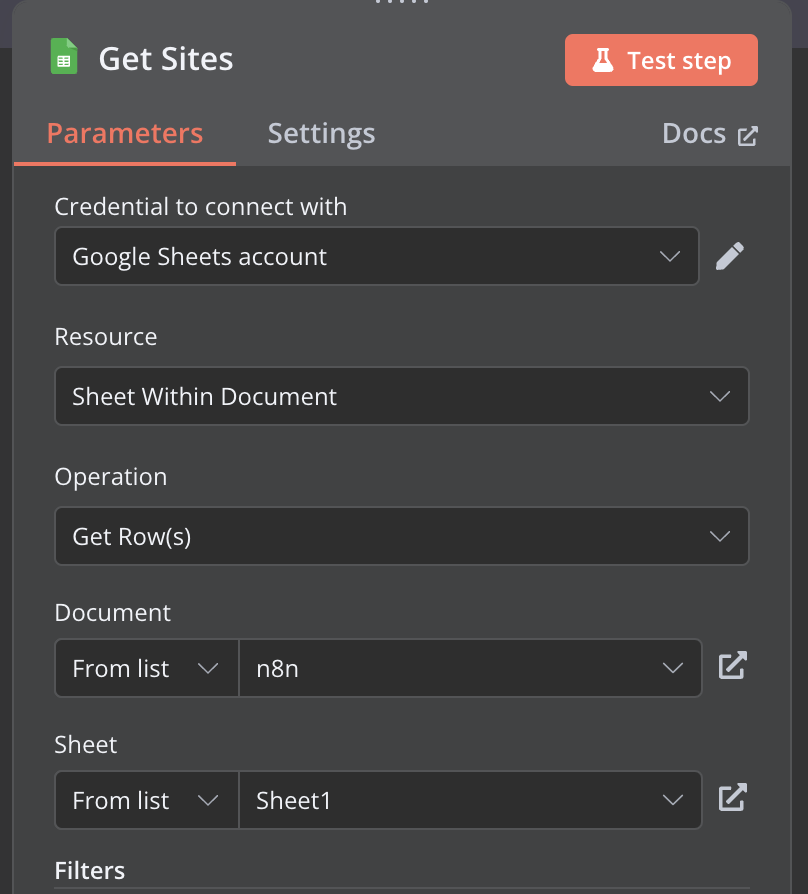Change Document mode From list selector
This screenshot has width=808, height=894.
(147, 668)
